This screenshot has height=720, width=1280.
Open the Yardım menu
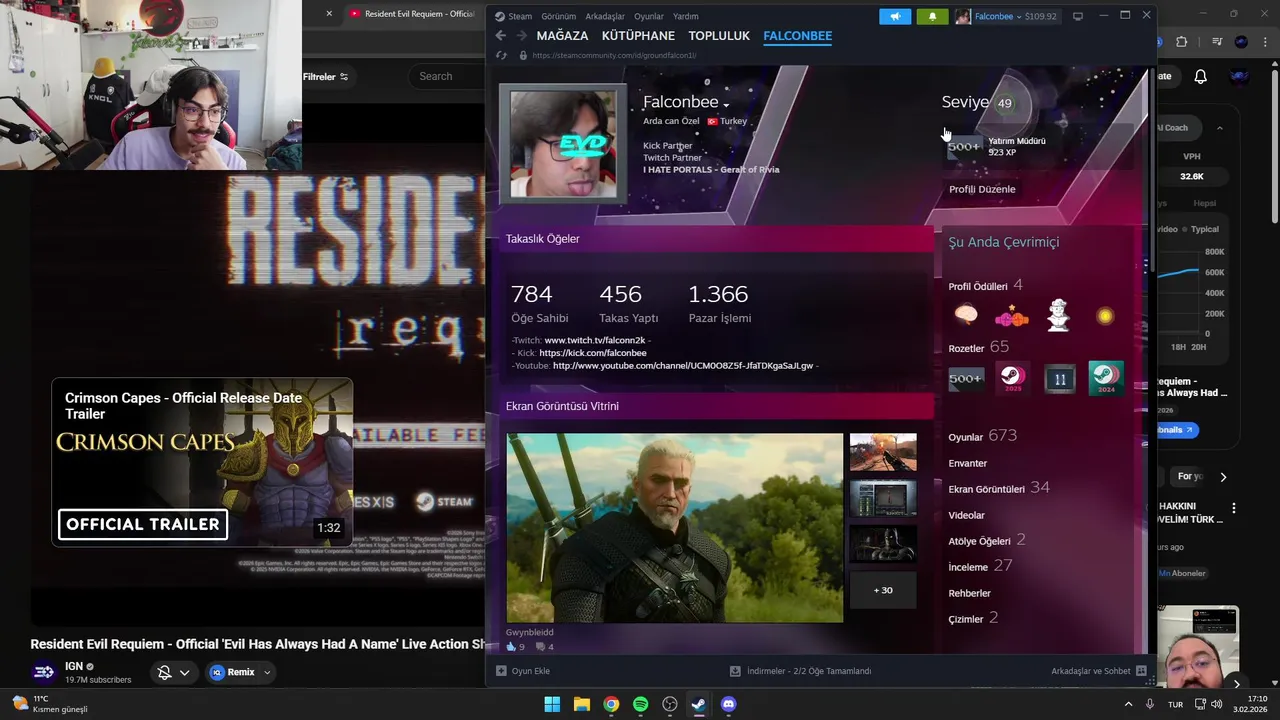[685, 16]
